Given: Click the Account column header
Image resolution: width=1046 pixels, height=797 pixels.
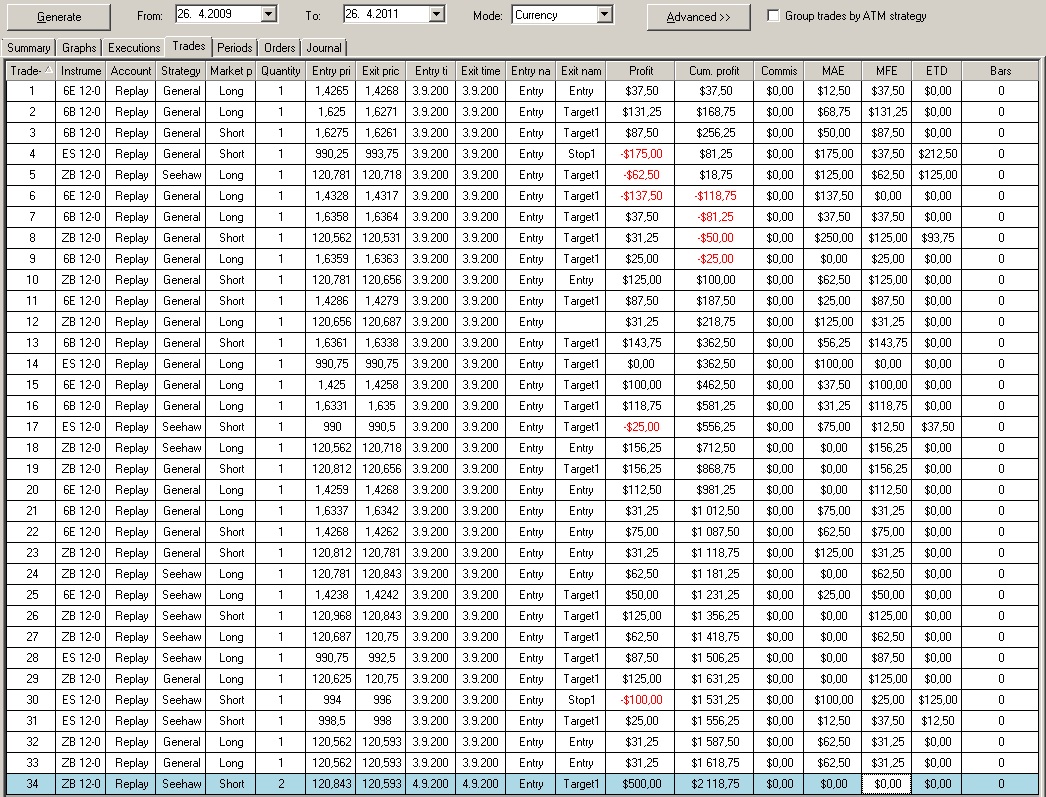Looking at the screenshot, I should pyautogui.click(x=131, y=71).
